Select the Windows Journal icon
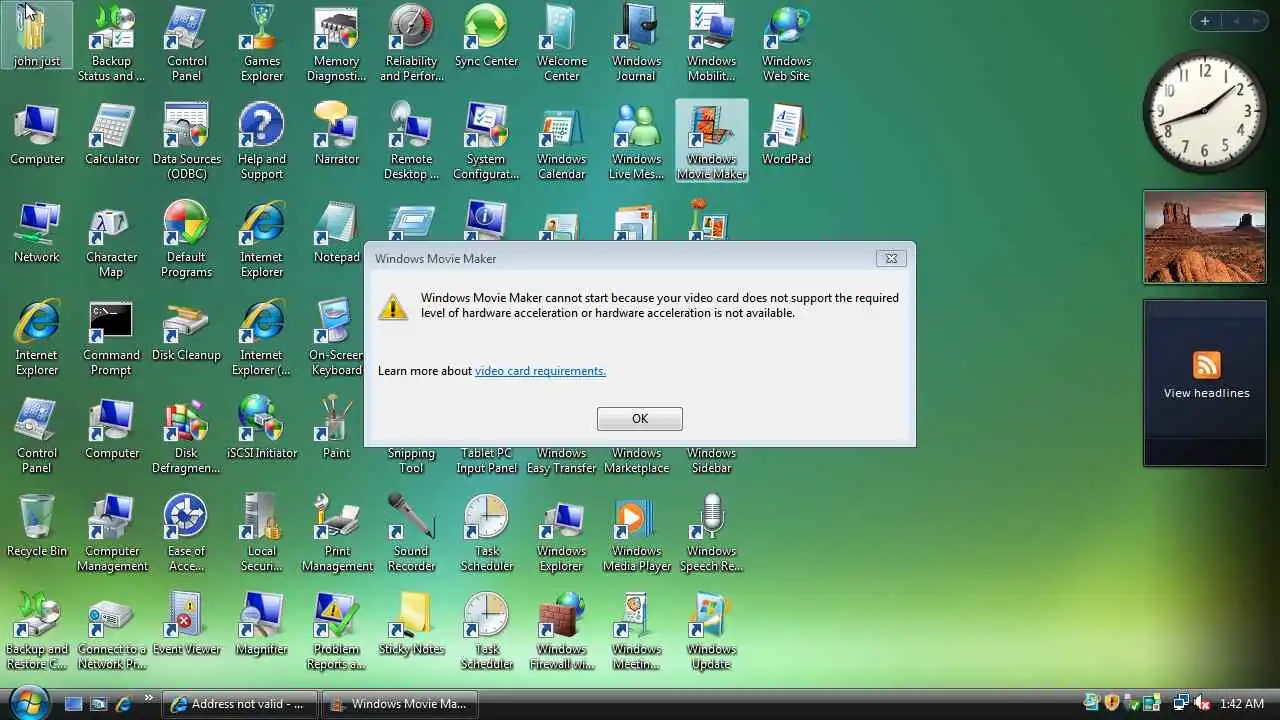 point(636,43)
